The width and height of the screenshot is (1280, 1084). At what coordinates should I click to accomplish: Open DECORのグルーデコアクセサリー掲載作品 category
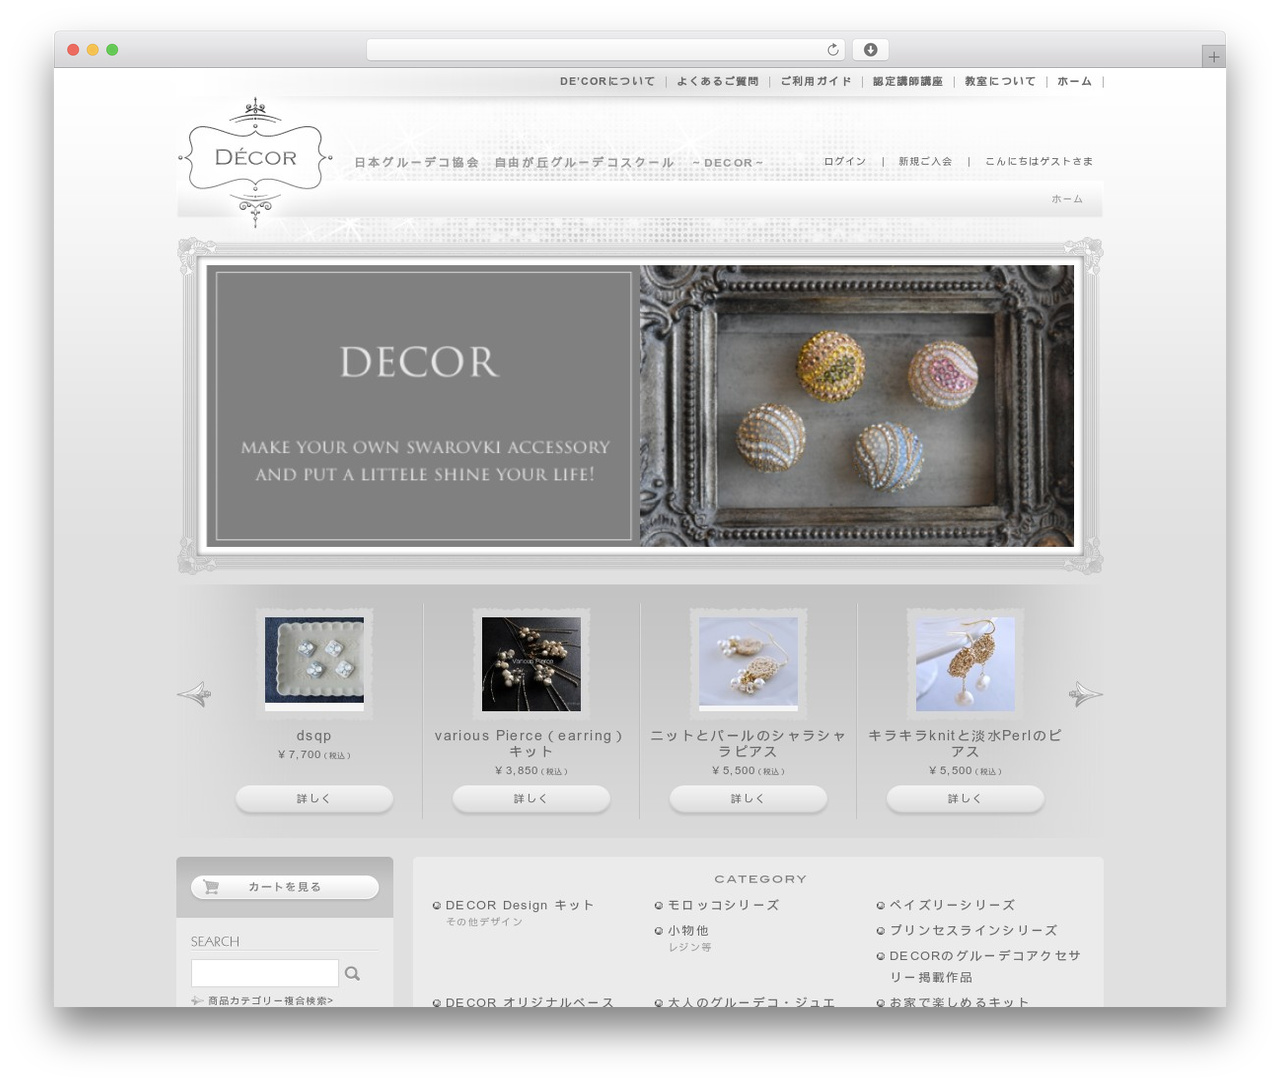click(x=985, y=966)
